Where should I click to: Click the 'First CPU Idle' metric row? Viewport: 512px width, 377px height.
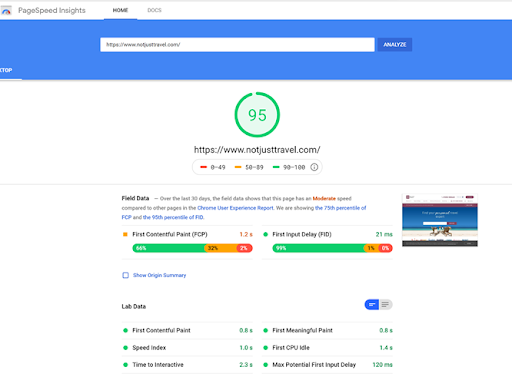(327, 348)
